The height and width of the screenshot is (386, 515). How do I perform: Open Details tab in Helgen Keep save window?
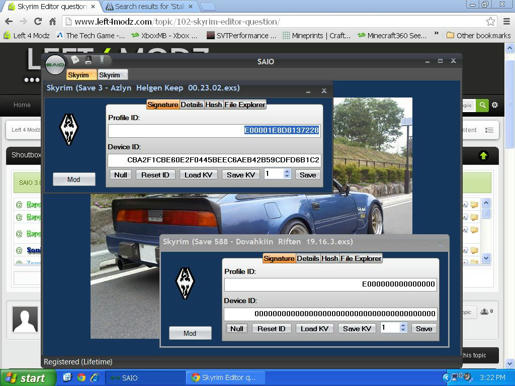point(192,105)
